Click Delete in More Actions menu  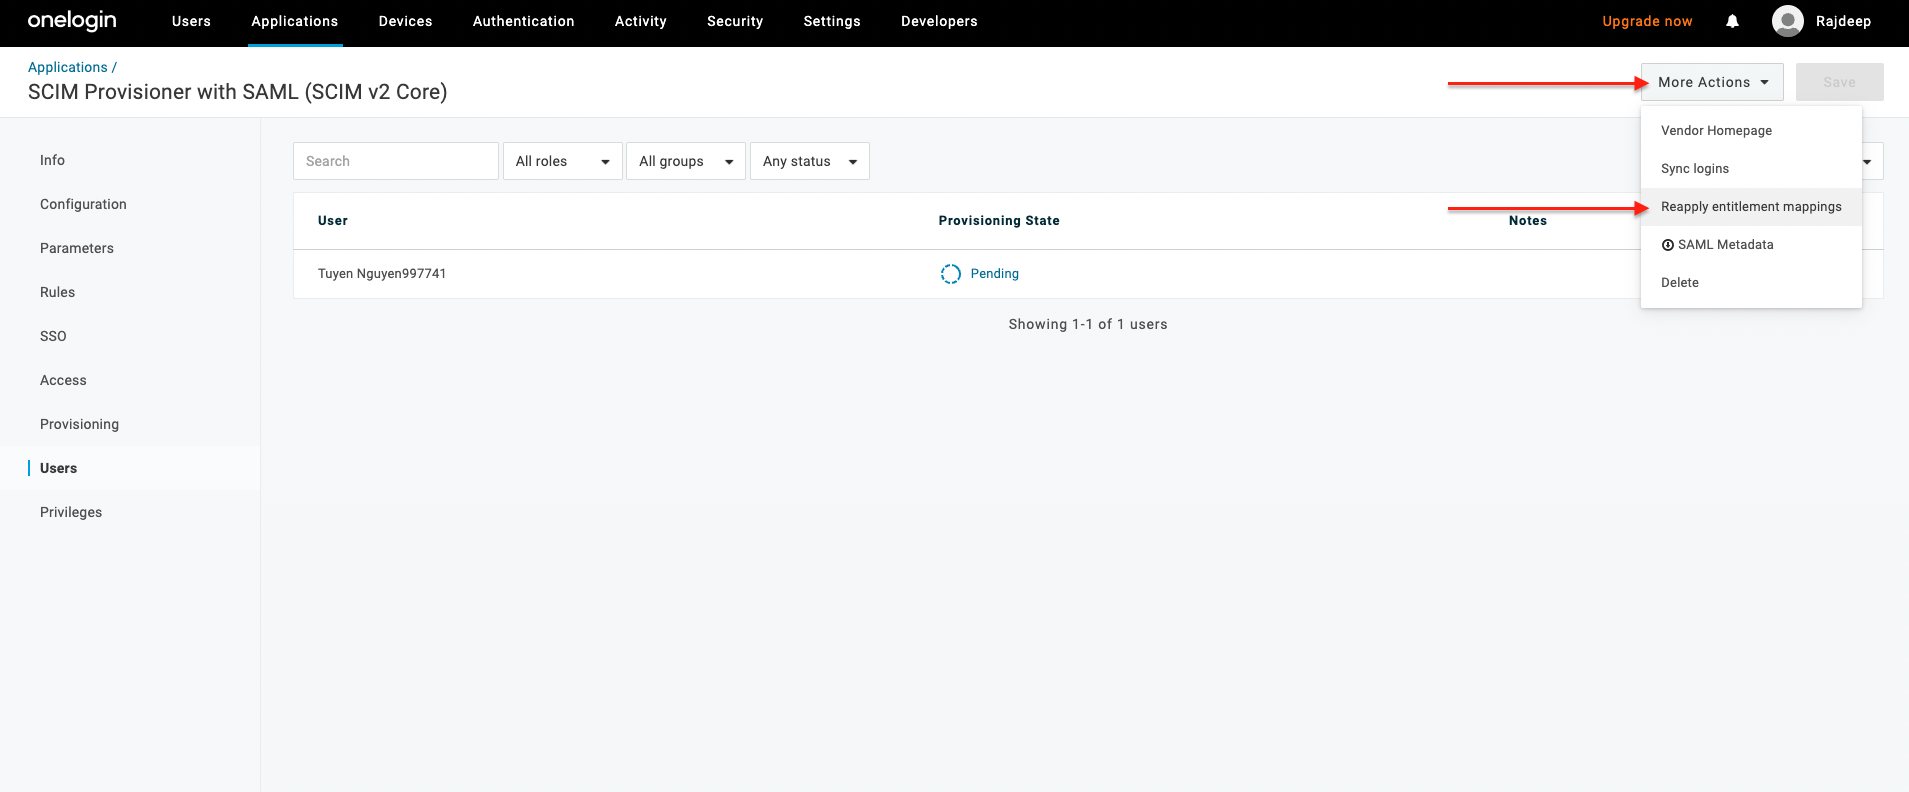pos(1679,283)
